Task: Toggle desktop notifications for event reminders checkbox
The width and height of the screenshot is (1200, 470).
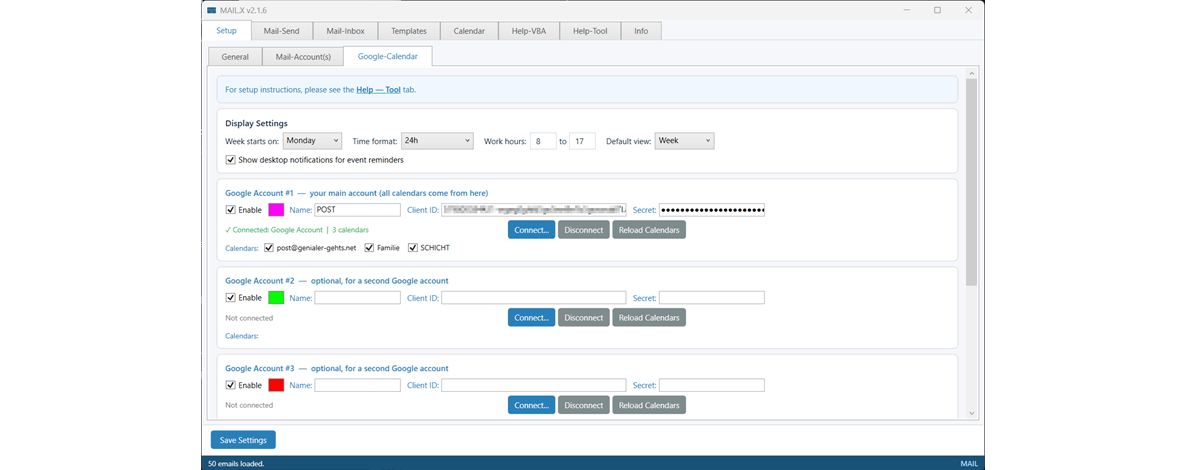Action: point(231,159)
